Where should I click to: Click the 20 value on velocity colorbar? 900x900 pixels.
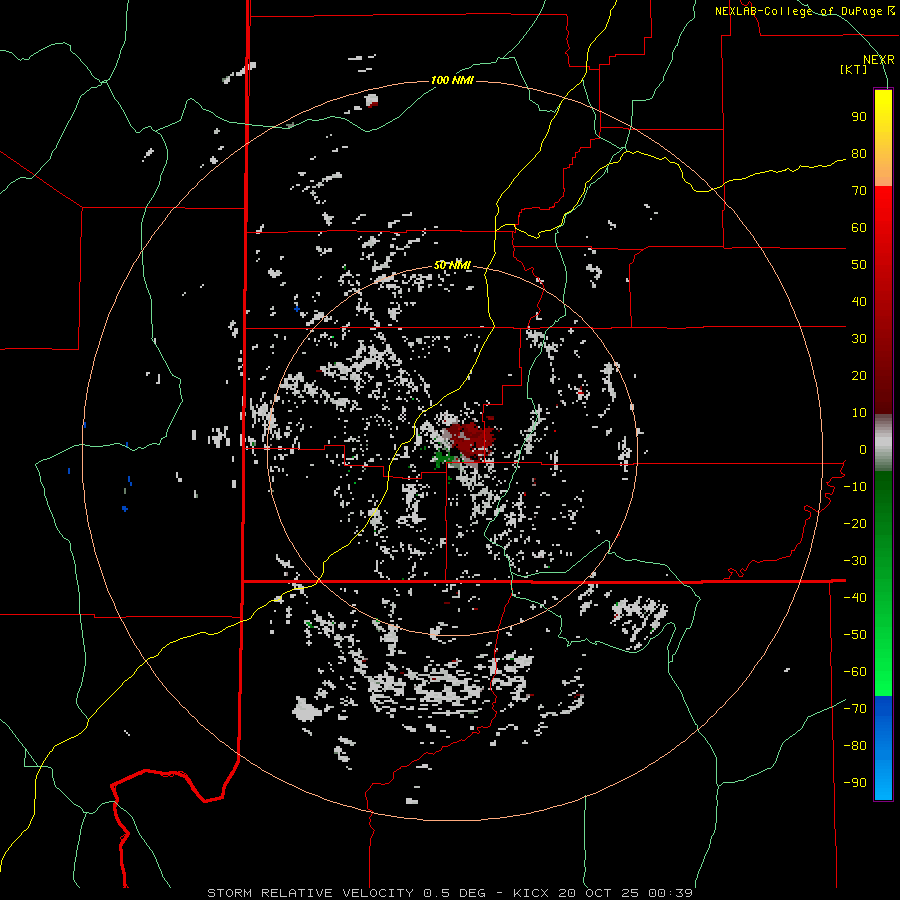click(x=859, y=376)
